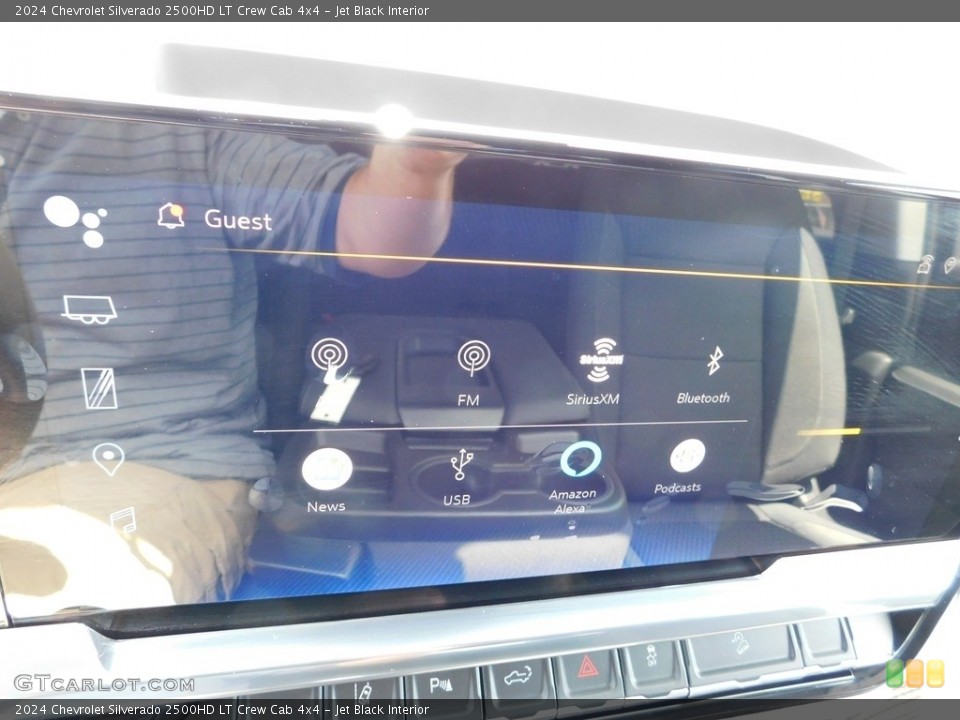Open the News app
This screenshot has height=720, width=960.
(327, 481)
